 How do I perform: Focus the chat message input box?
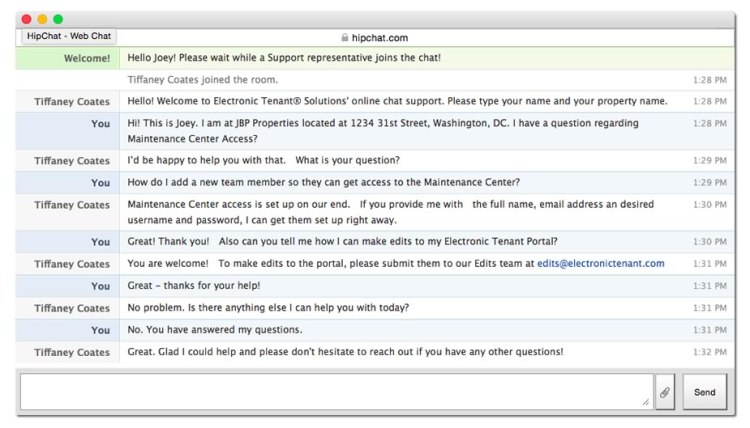pos(335,392)
